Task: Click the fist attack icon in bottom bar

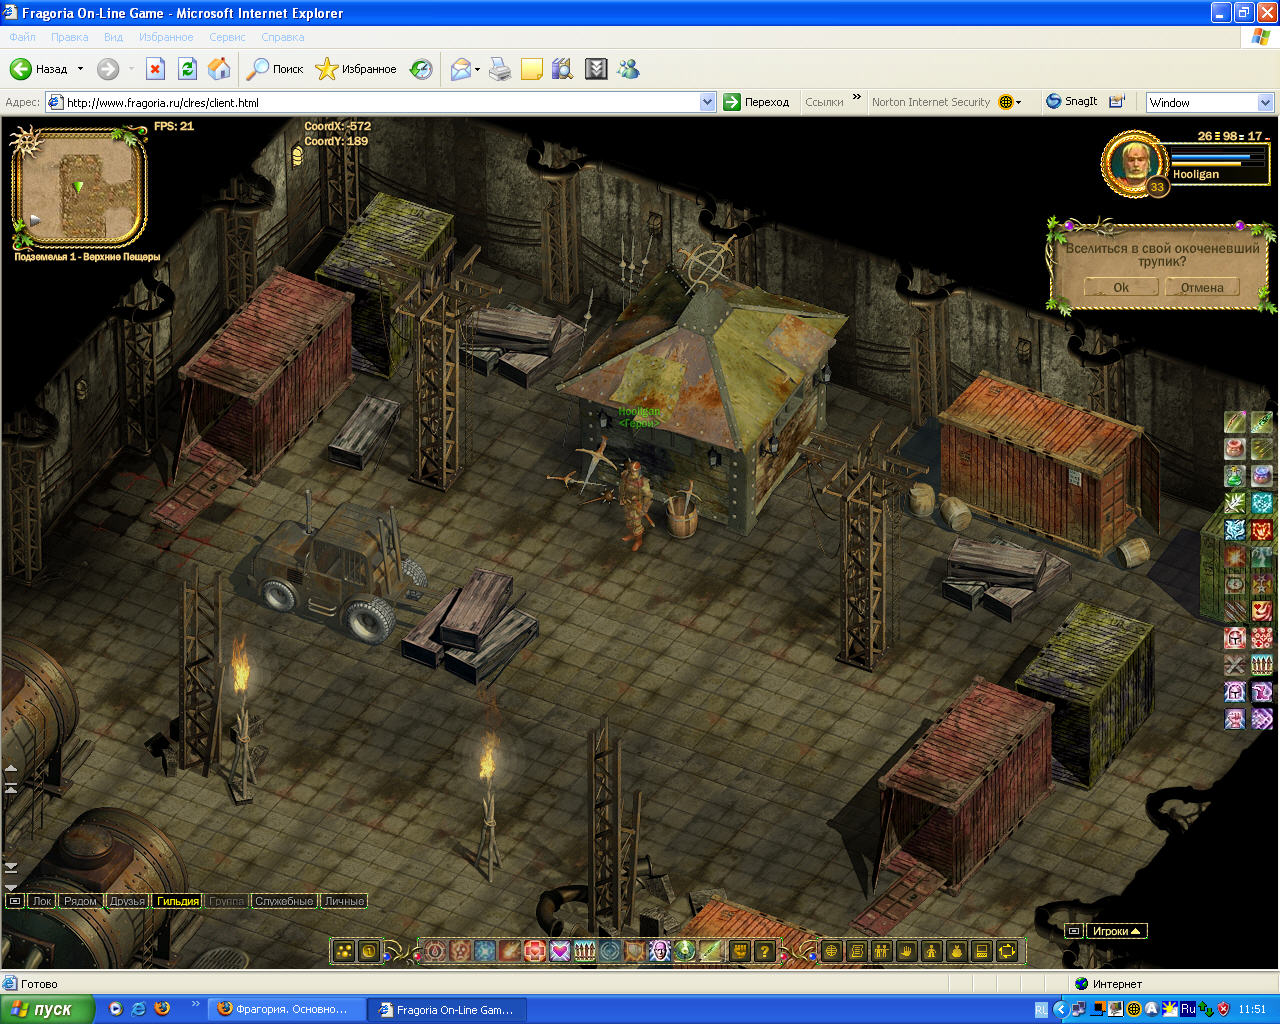Action: pyautogui.click(x=738, y=951)
